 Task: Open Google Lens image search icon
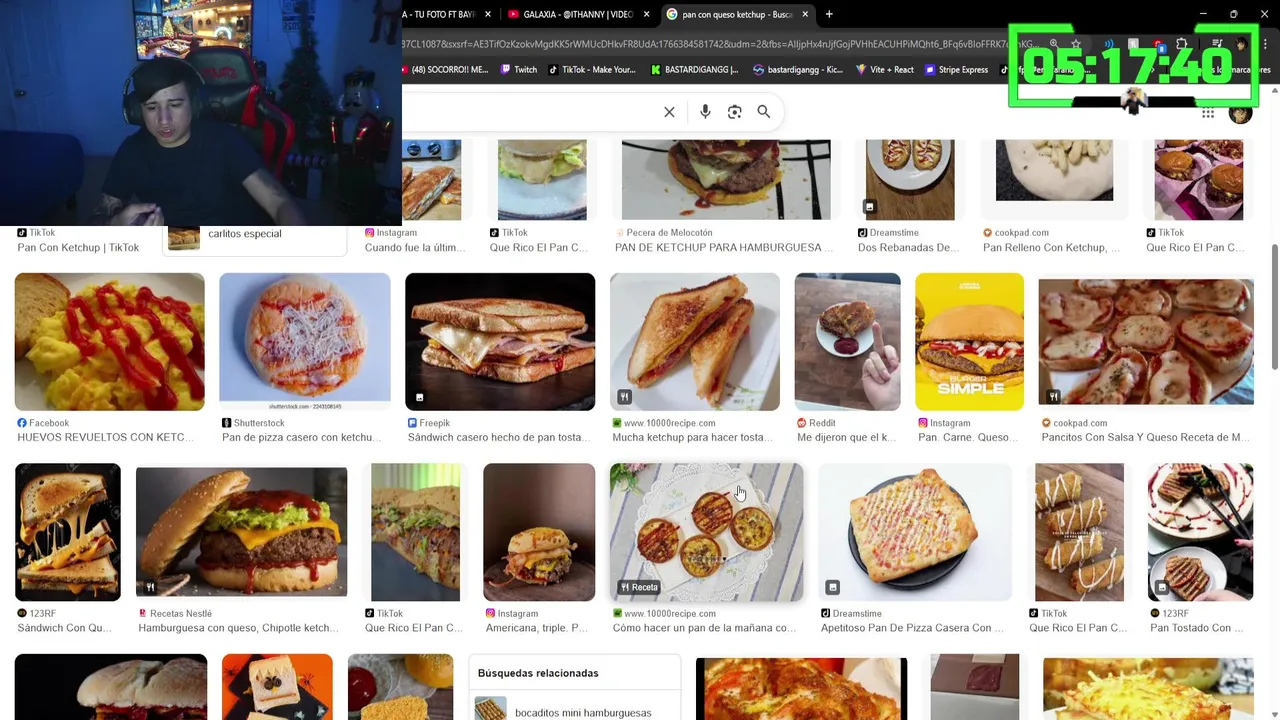pos(734,112)
